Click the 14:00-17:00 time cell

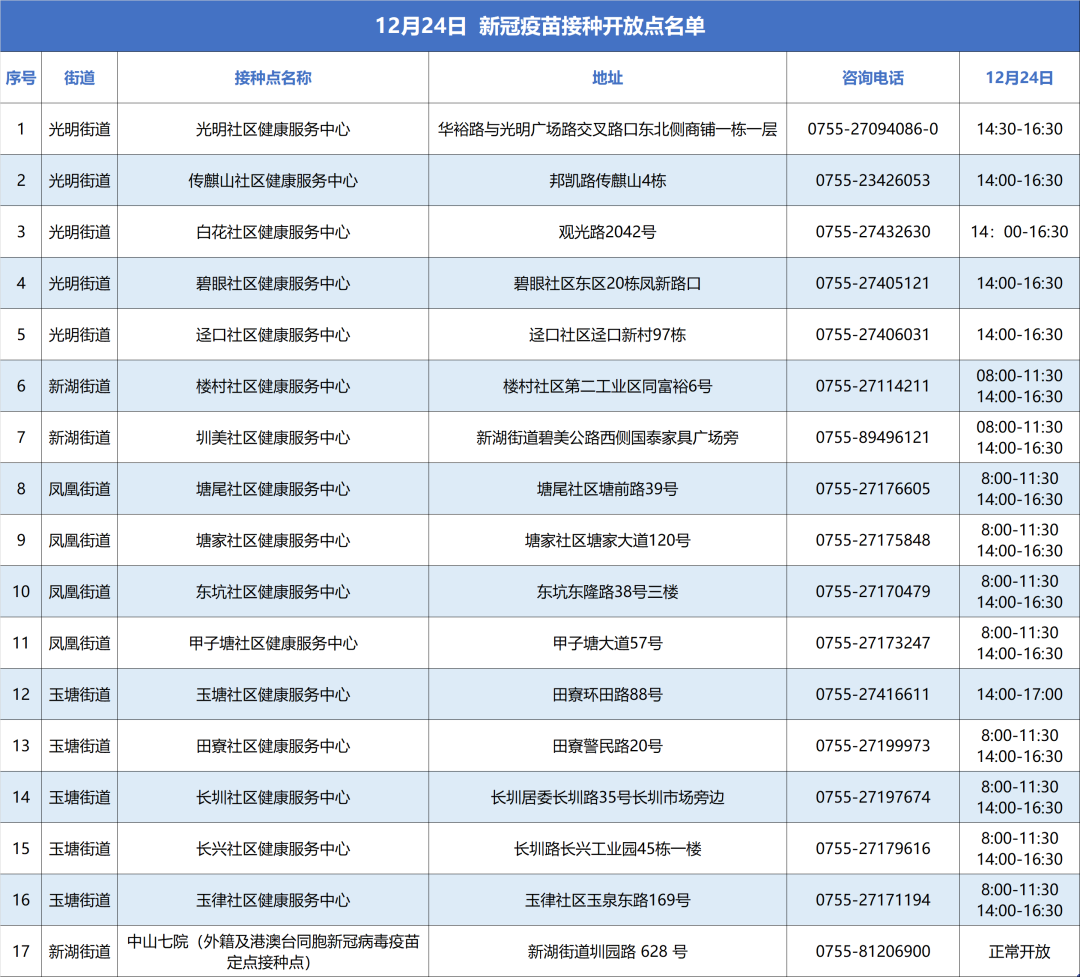coord(1019,694)
